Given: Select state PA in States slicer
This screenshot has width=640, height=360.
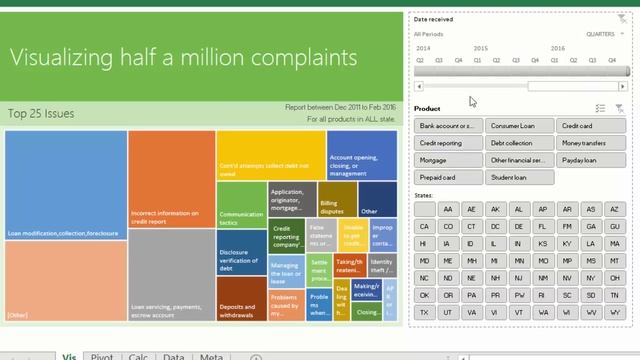Looking at the screenshot, I should click(472, 295).
